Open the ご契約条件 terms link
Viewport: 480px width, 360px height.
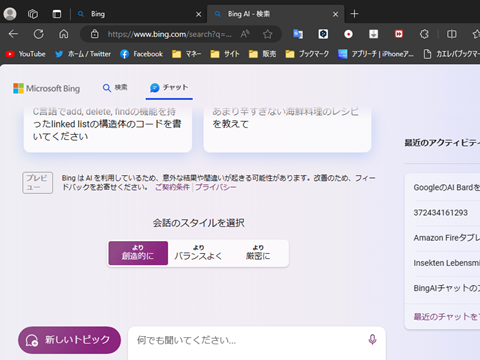(x=172, y=187)
